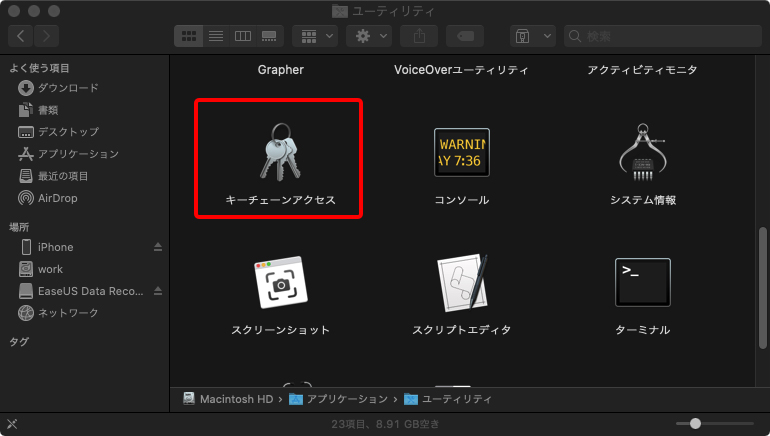This screenshot has width=770, height=436.
Task: Switch to column view mode
Action: (242, 36)
